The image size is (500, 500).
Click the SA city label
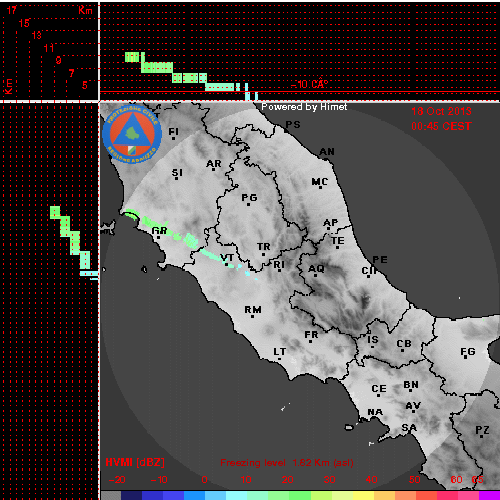tap(409, 428)
